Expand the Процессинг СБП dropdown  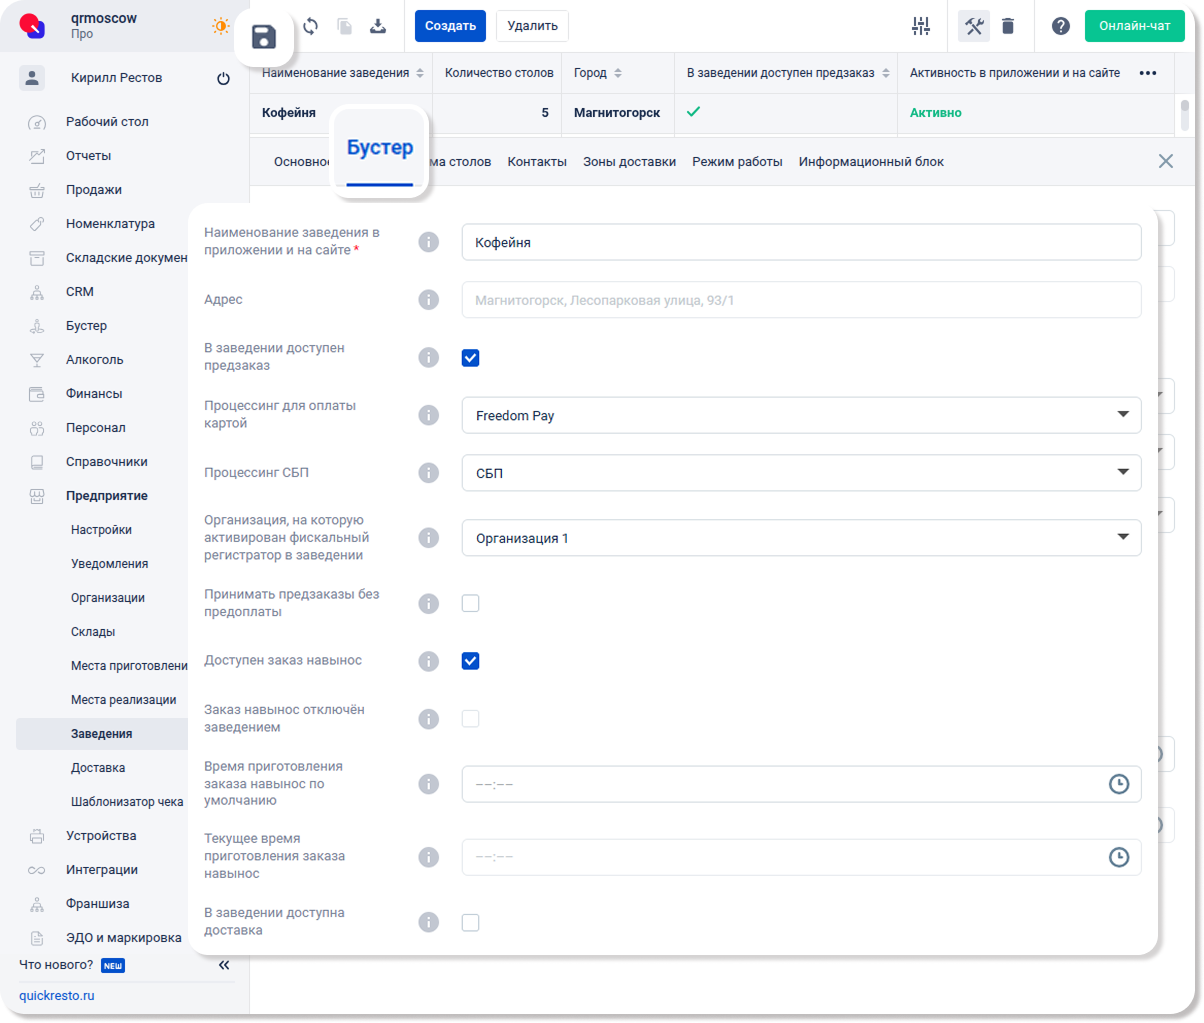pos(801,473)
